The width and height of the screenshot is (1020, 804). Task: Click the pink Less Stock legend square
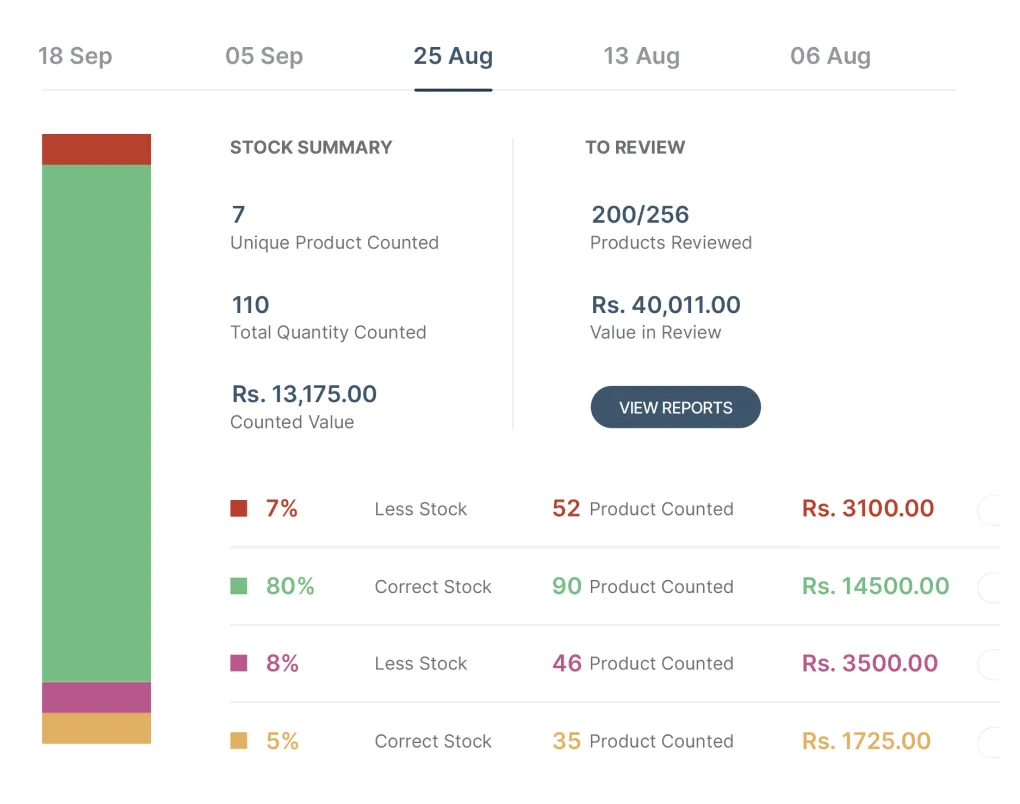[x=240, y=663]
